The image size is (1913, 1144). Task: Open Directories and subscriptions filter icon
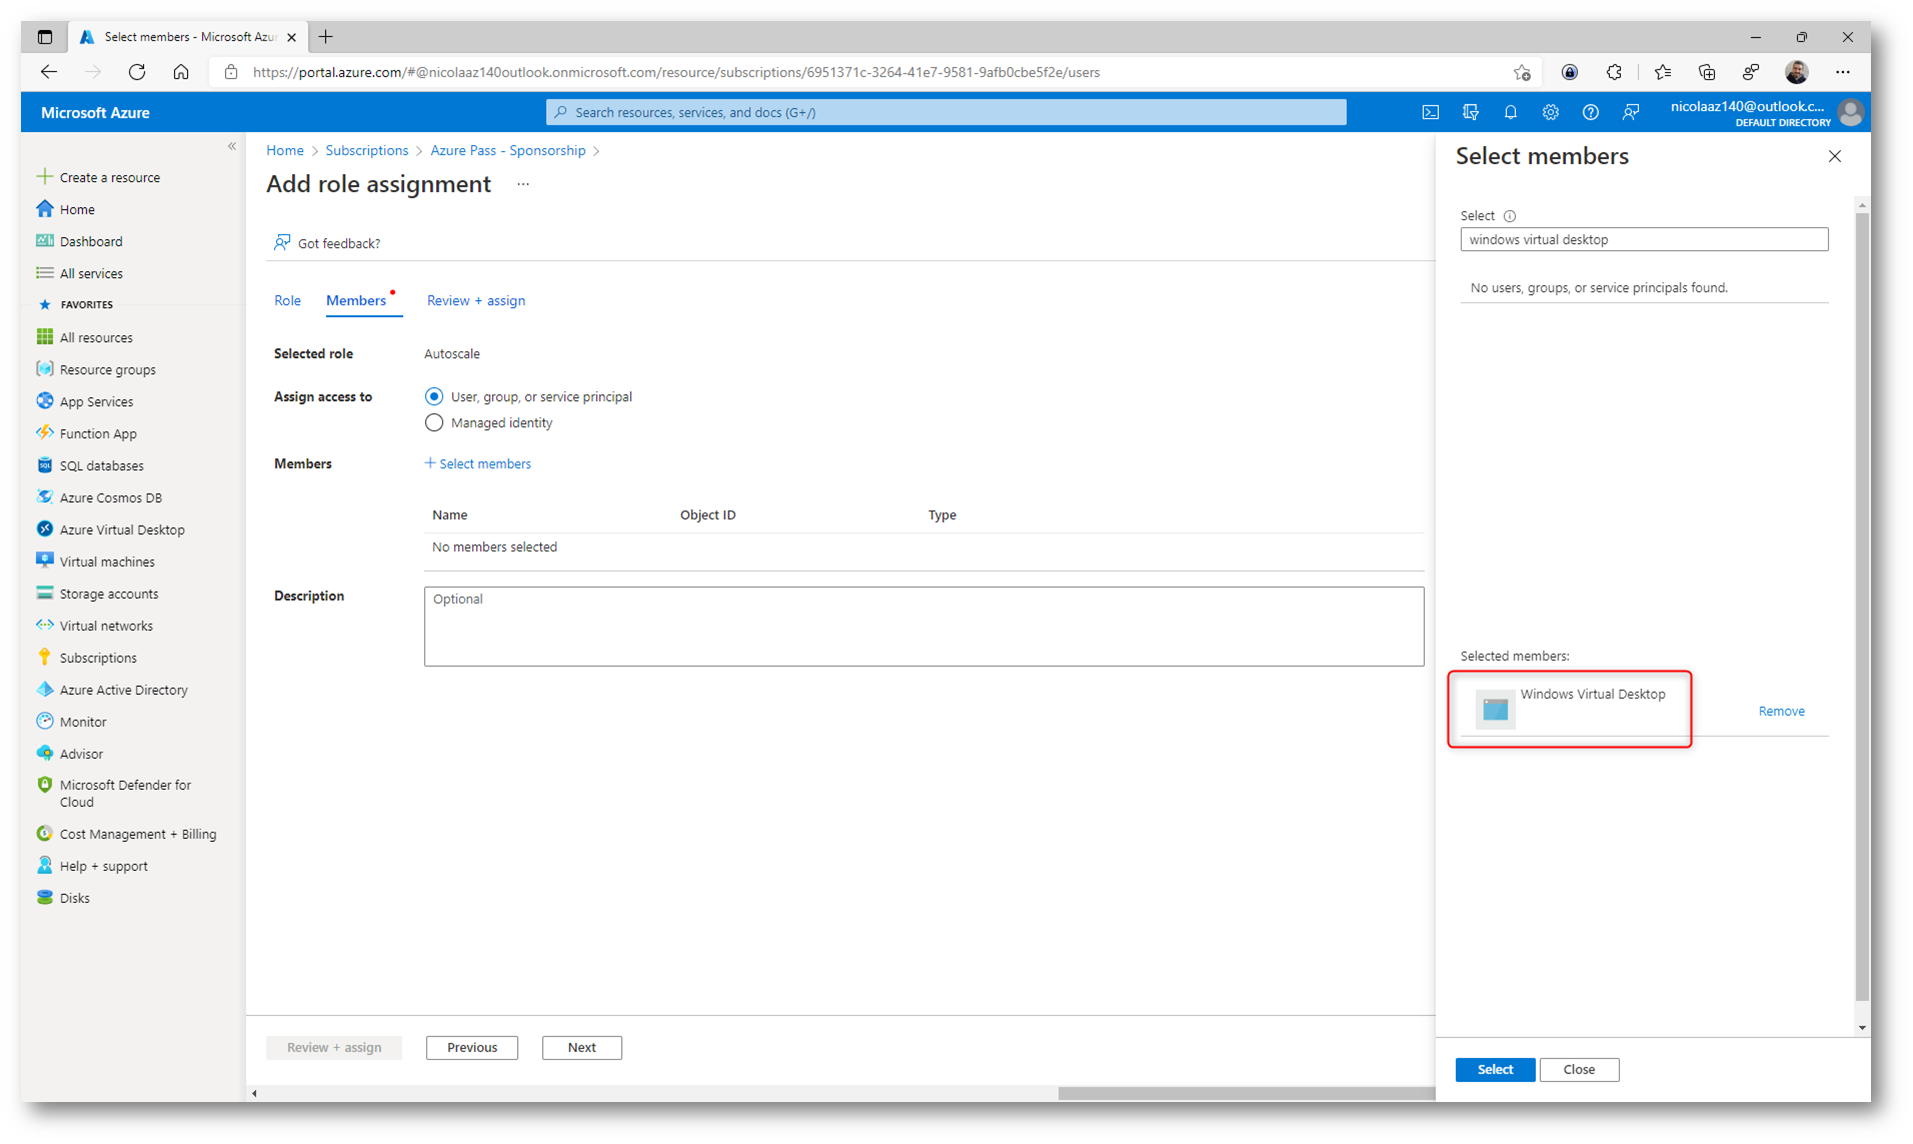1470,112
